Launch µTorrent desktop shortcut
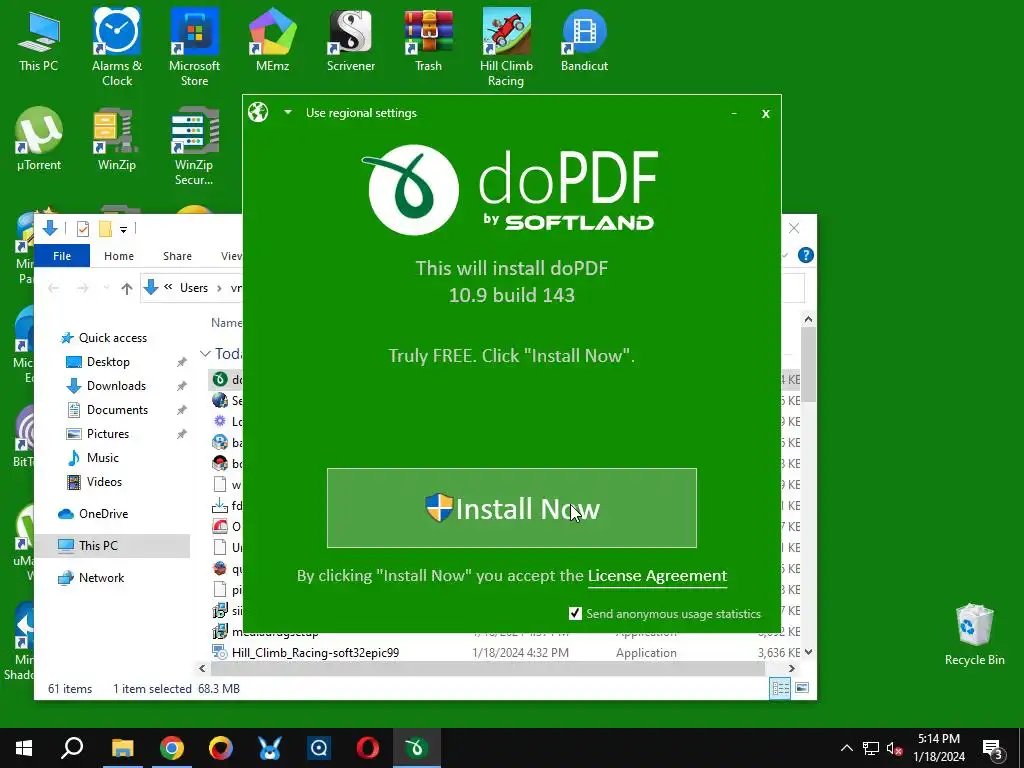The image size is (1024, 768). [x=39, y=138]
